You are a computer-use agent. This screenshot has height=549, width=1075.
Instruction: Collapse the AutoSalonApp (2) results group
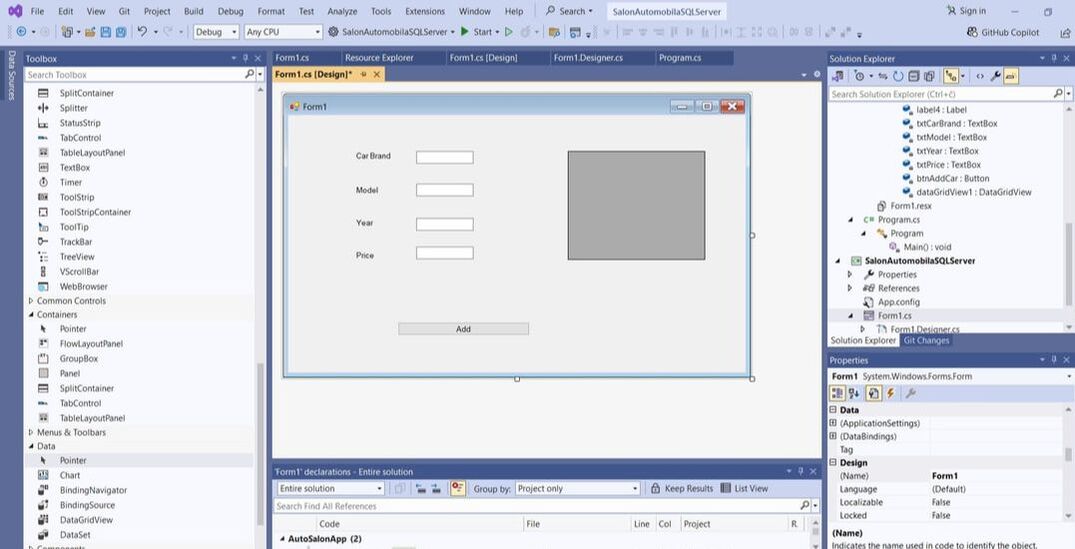282,539
